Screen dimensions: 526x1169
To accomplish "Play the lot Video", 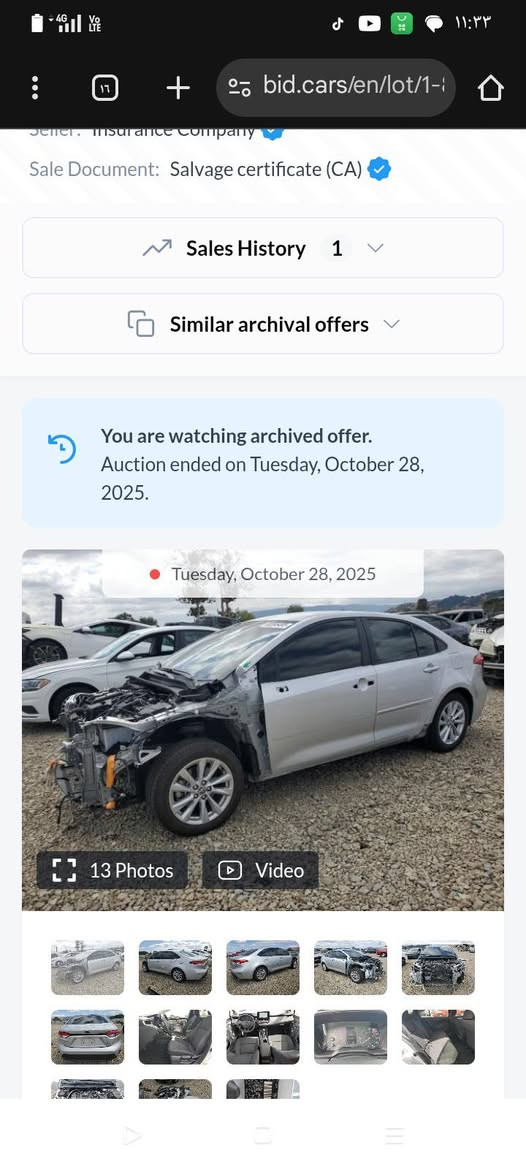I will 260,870.
